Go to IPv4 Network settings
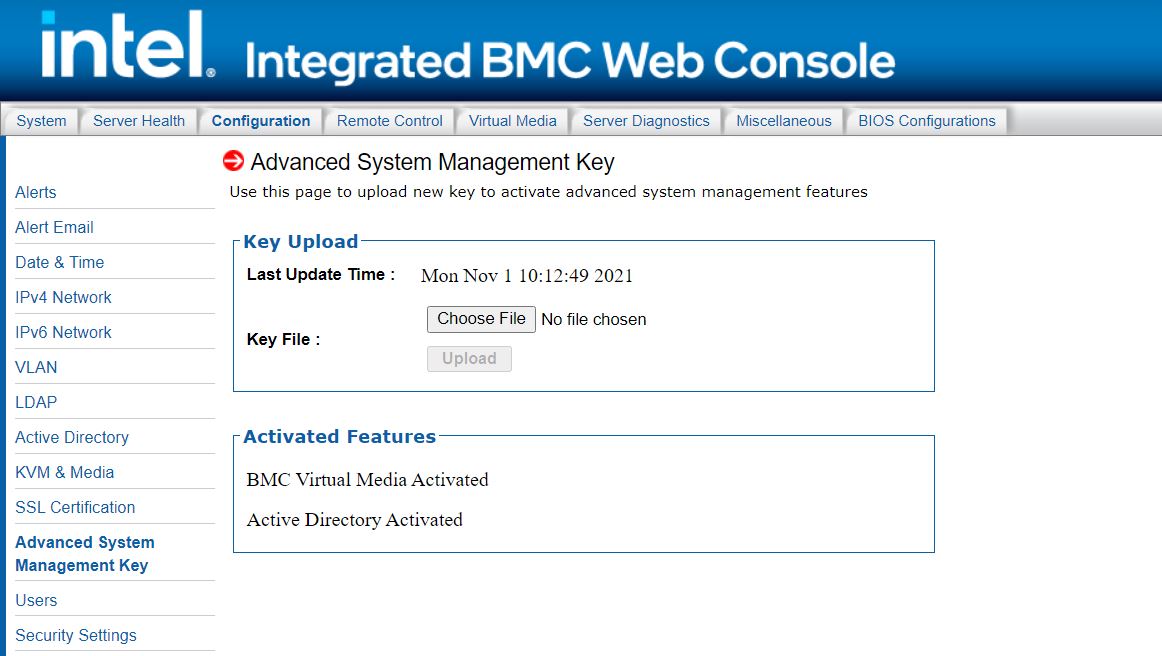Screen dimensions: 1162x656 click(63, 297)
